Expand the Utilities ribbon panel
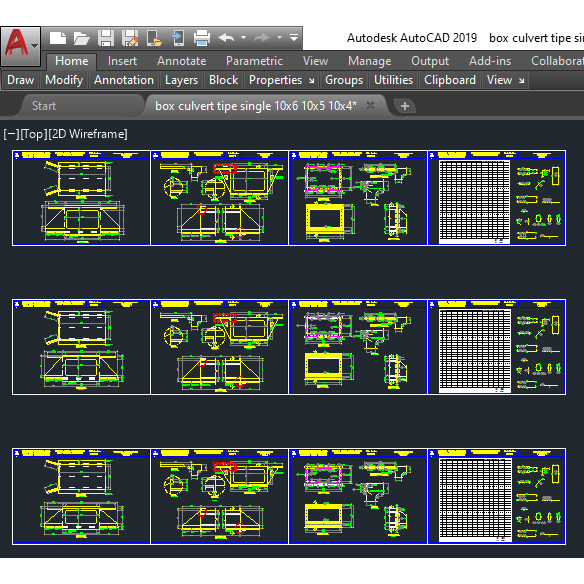Image resolution: width=584 pixels, height=584 pixels. pyautogui.click(x=393, y=80)
